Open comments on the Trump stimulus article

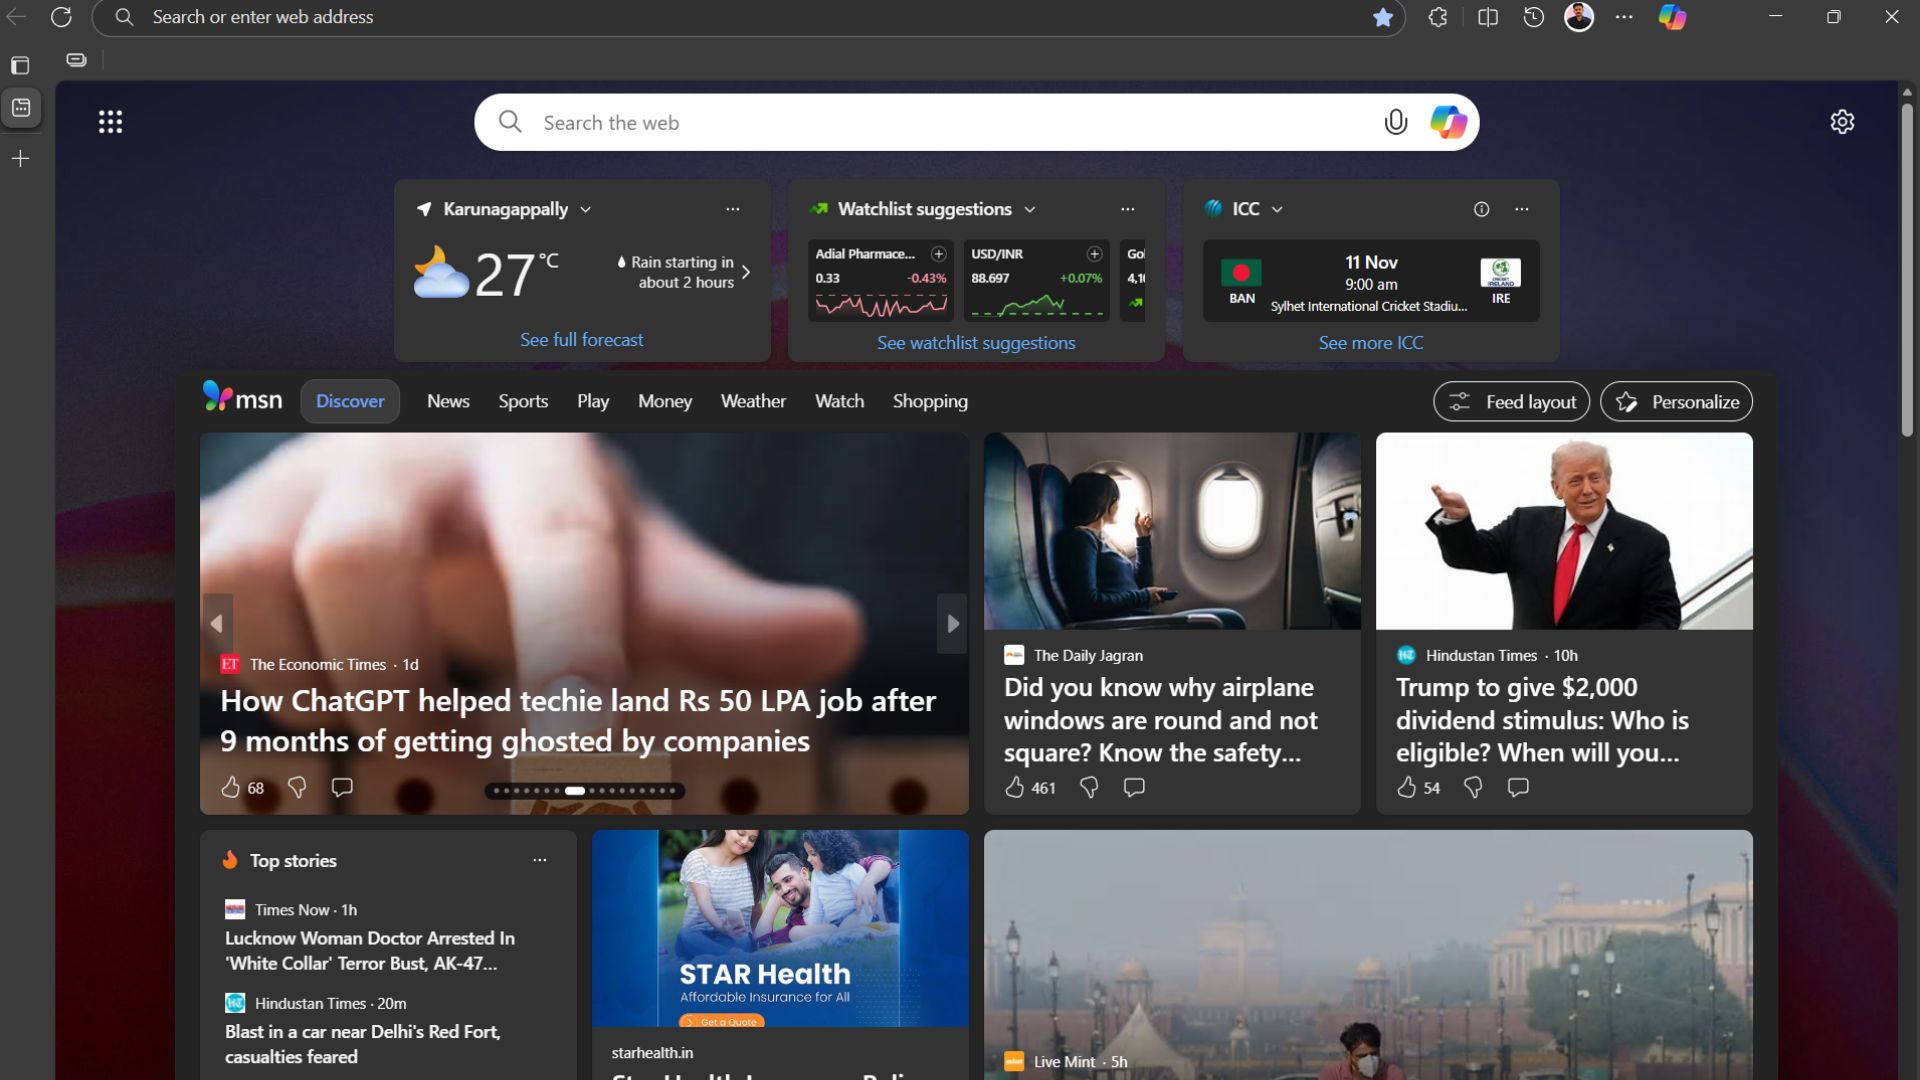(1518, 787)
